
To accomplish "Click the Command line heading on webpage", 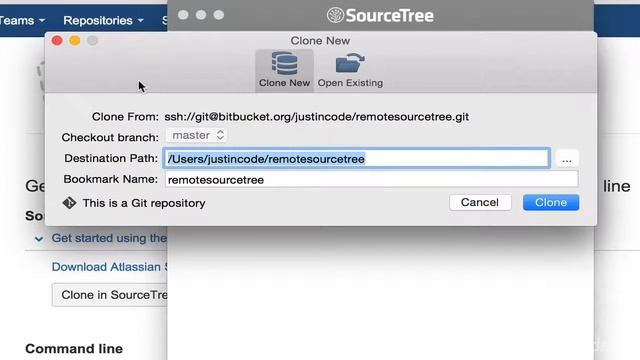I will click(74, 349).
